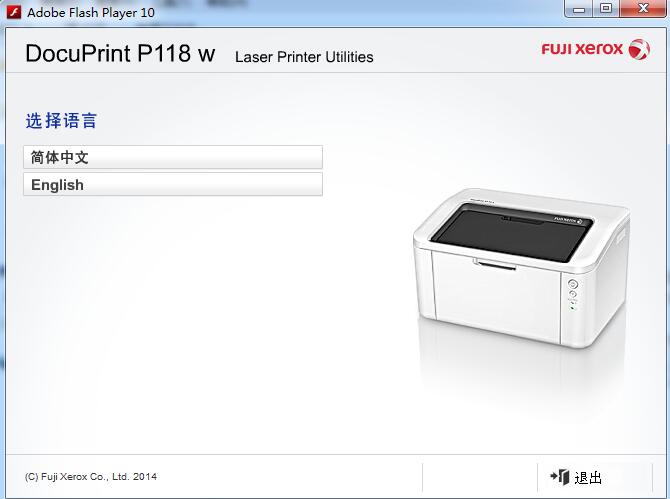Click the FUJI xerox wordmark
670x499 pixels.
point(582,49)
